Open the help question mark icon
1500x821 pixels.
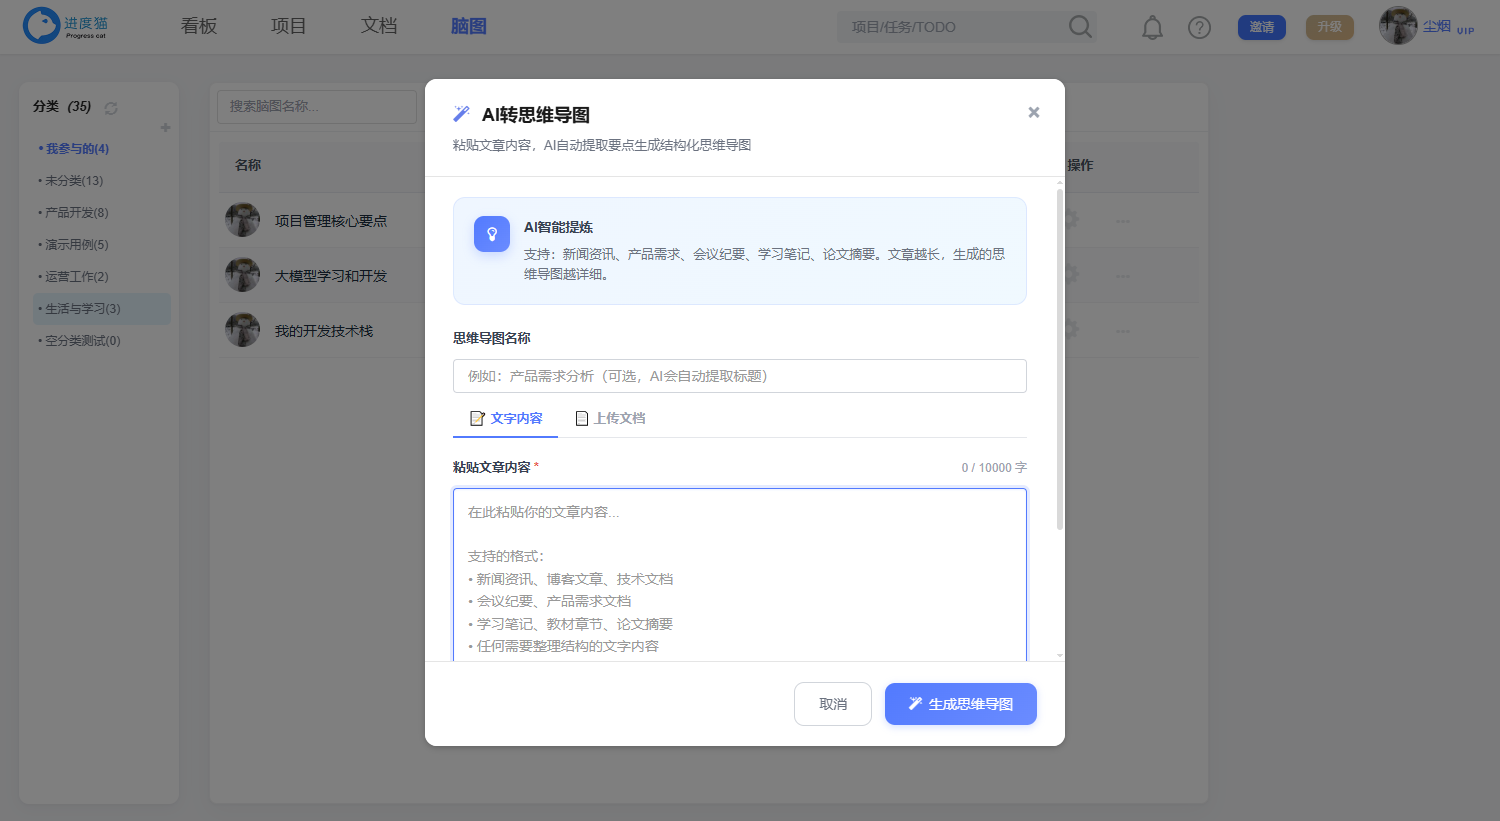1199,27
